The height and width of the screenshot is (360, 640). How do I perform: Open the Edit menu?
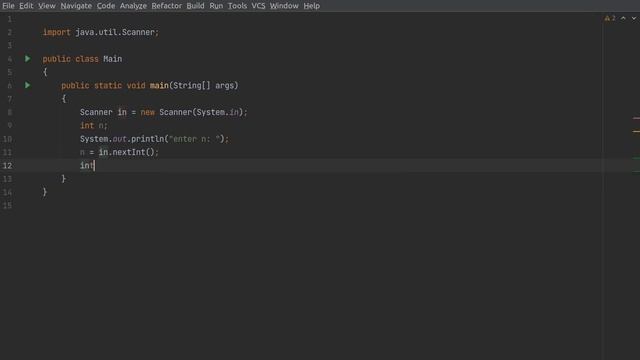point(26,6)
